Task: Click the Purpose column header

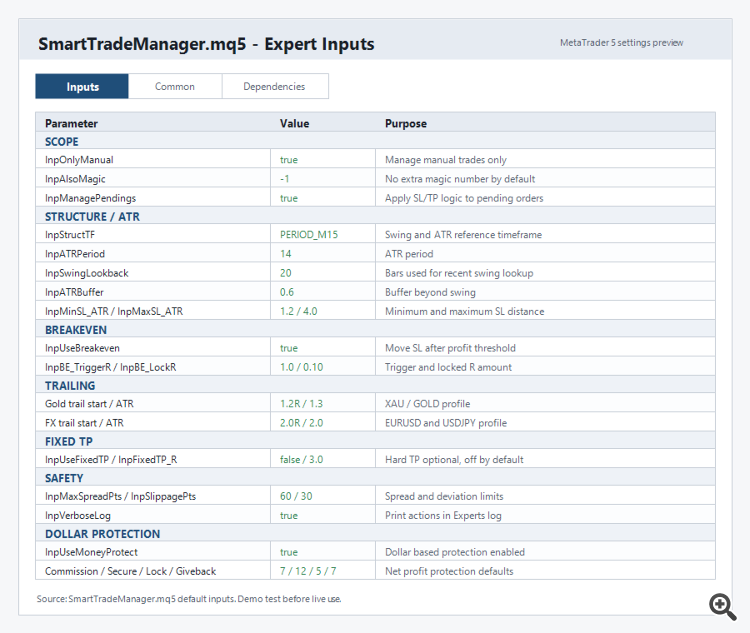Action: tap(406, 123)
